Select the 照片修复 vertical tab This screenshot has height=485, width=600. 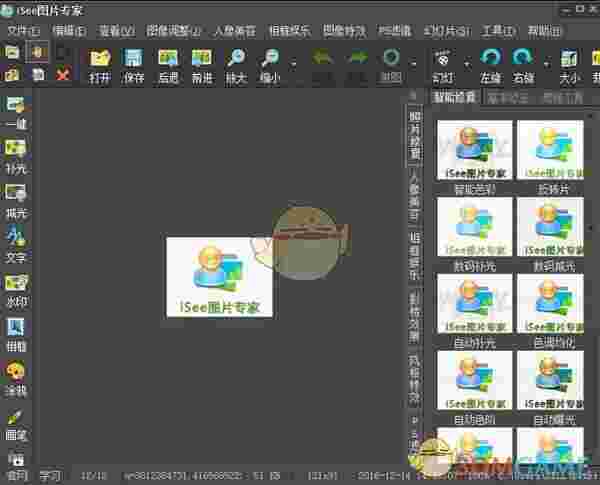pos(415,136)
